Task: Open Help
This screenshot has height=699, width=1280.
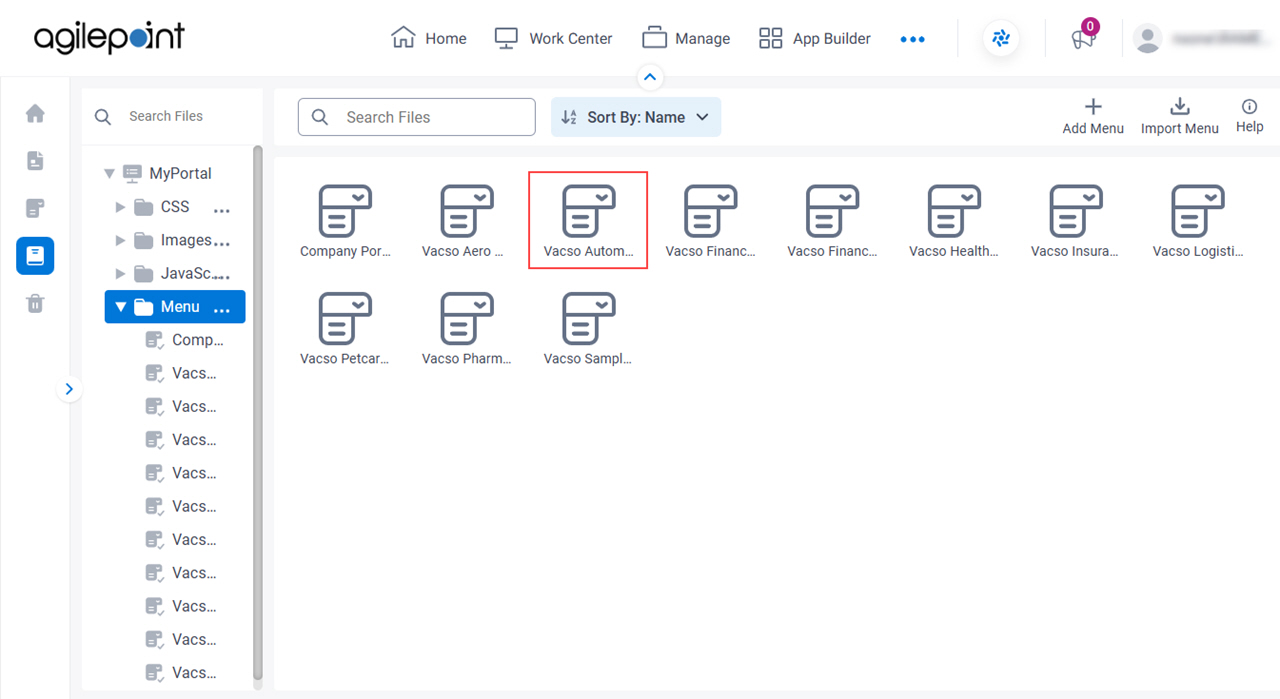Action: (1250, 116)
